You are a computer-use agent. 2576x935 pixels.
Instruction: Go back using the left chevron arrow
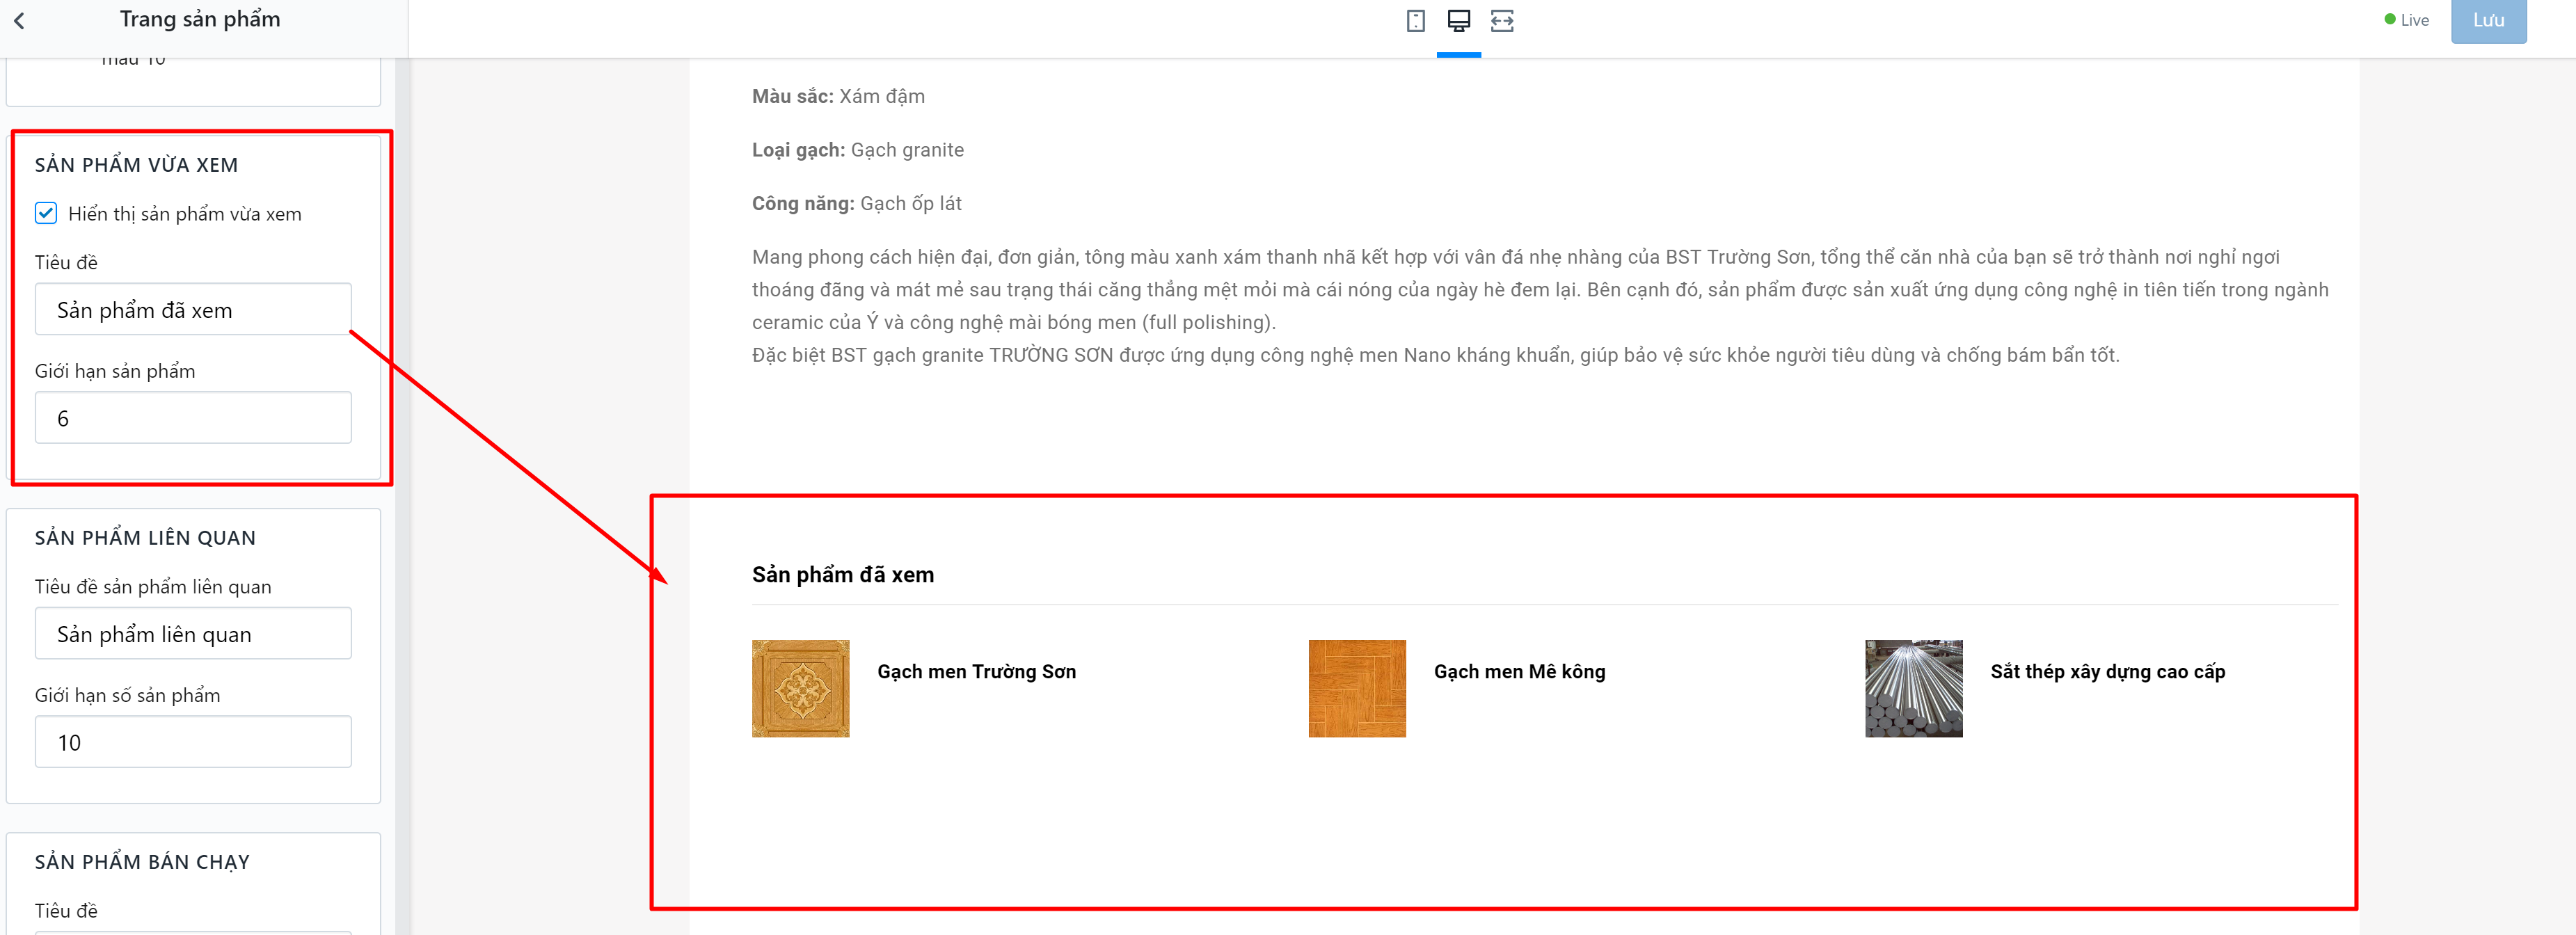(19, 20)
